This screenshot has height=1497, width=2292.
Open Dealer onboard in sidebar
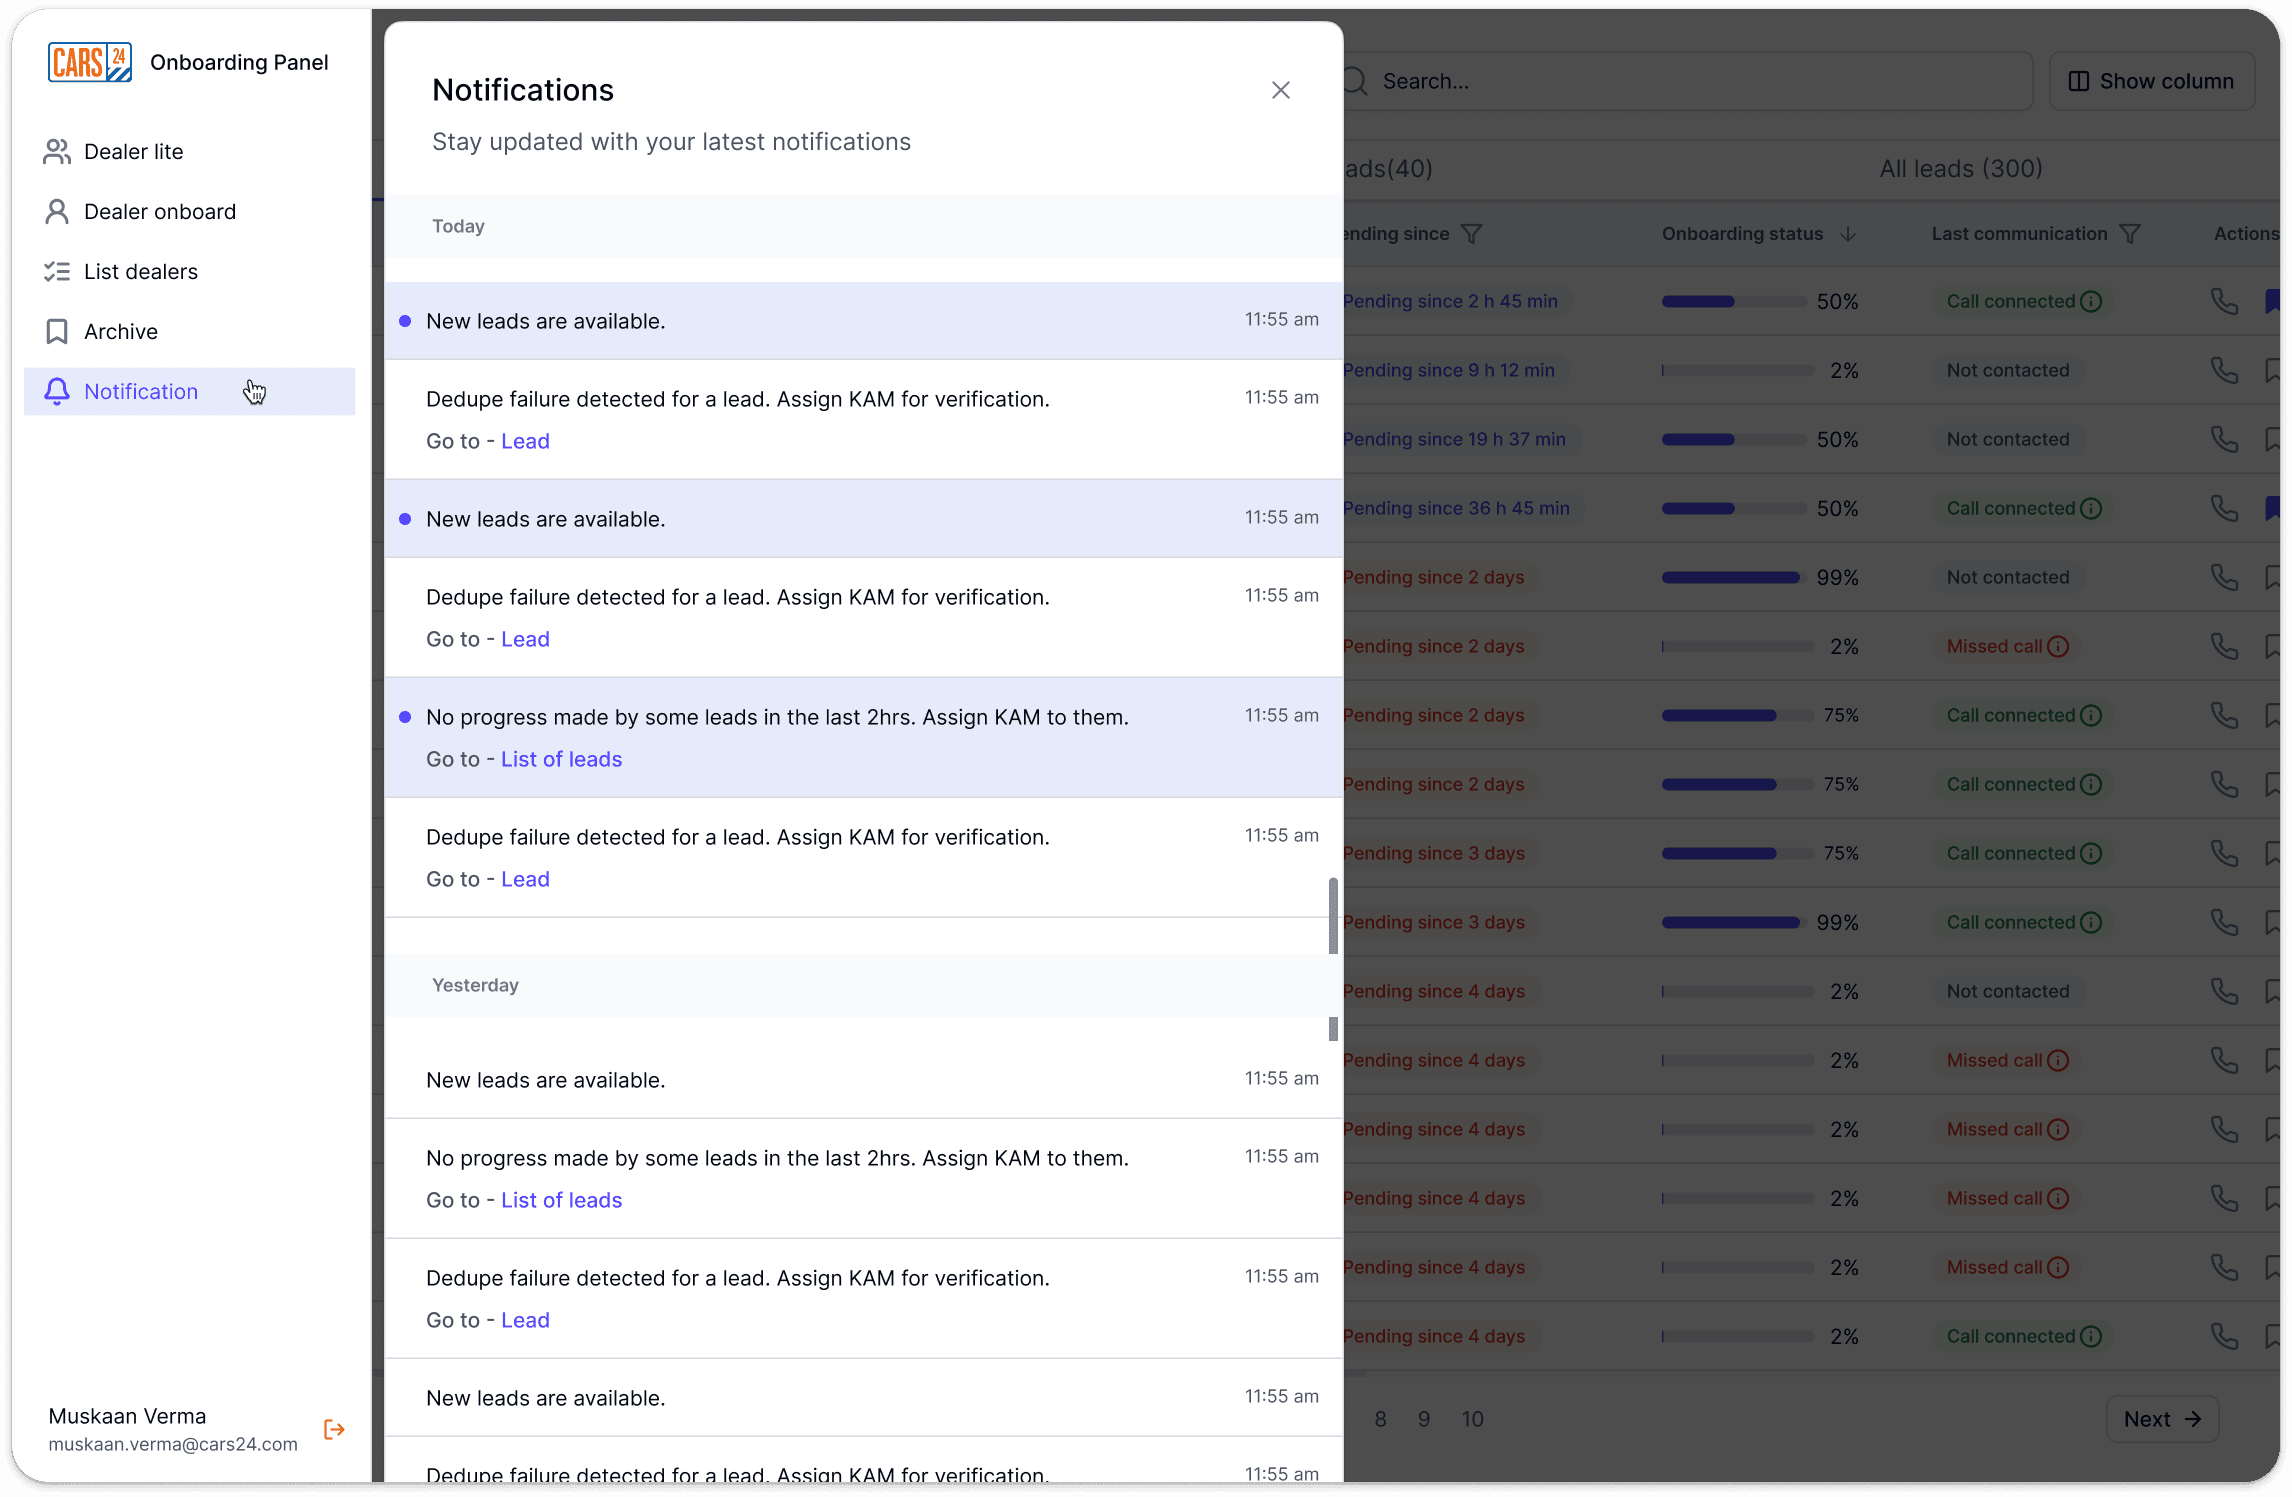(189, 212)
